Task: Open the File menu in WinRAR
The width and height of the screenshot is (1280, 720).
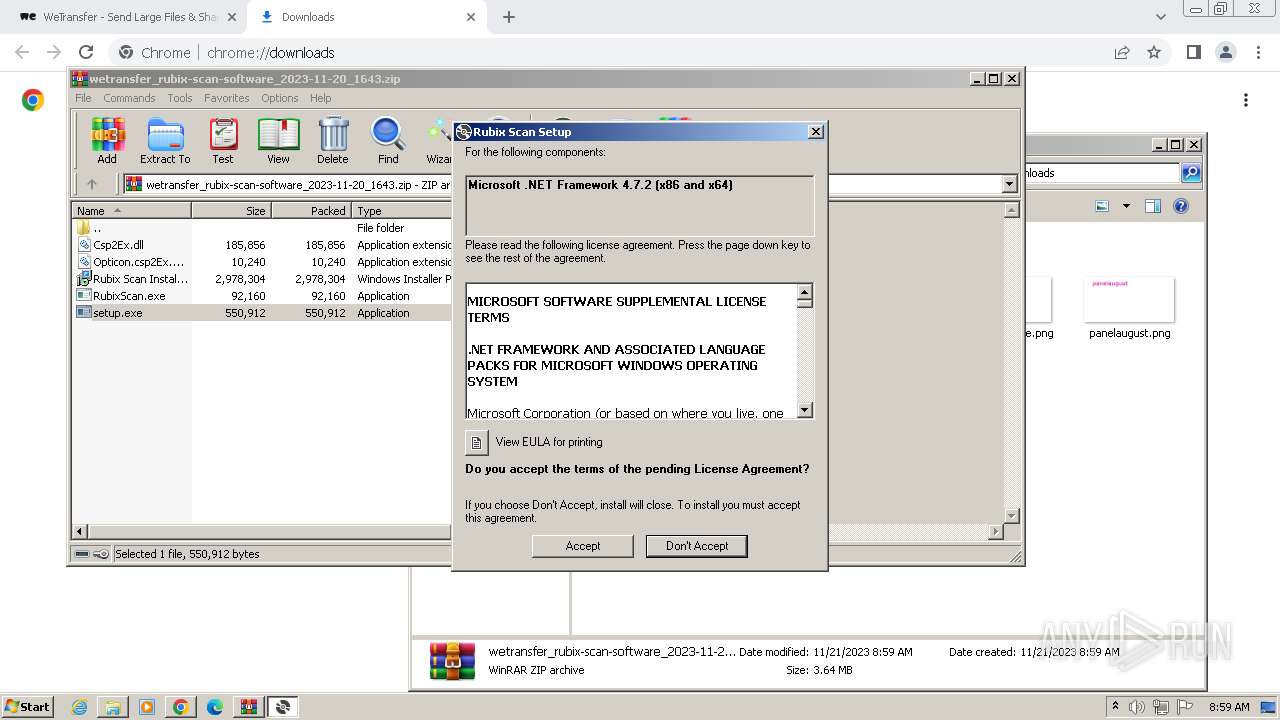Action: click(x=83, y=98)
